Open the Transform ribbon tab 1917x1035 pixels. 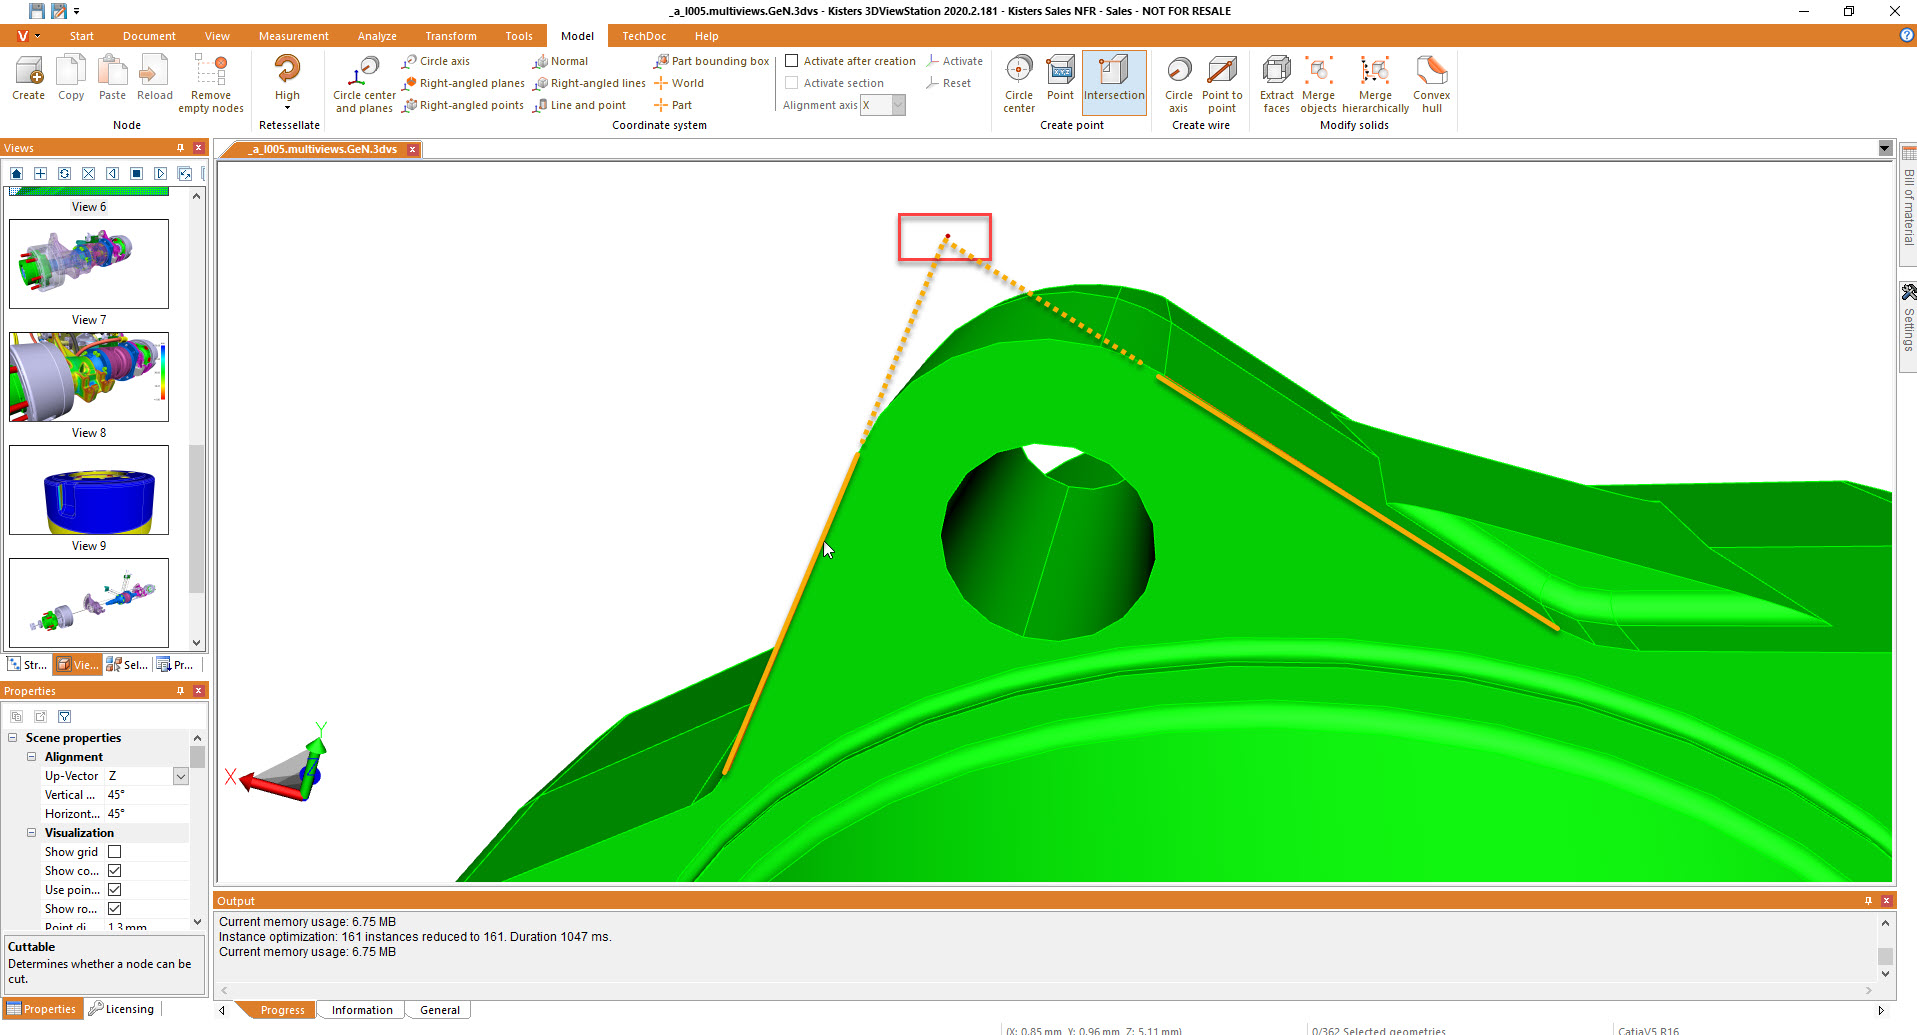click(x=450, y=36)
